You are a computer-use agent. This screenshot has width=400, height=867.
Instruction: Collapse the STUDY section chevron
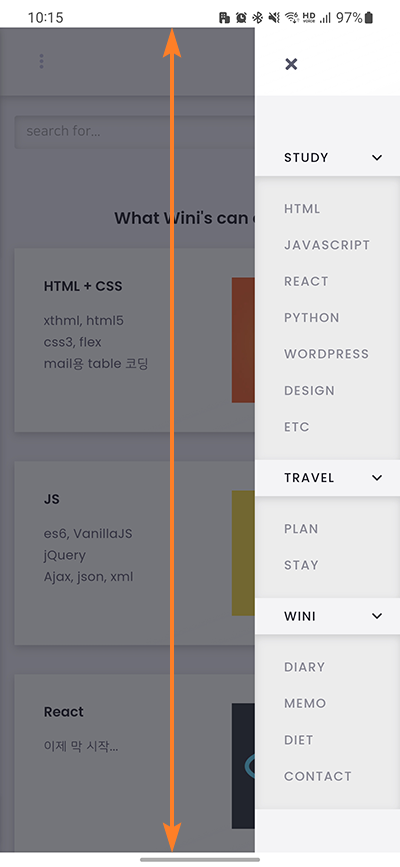coord(377,158)
